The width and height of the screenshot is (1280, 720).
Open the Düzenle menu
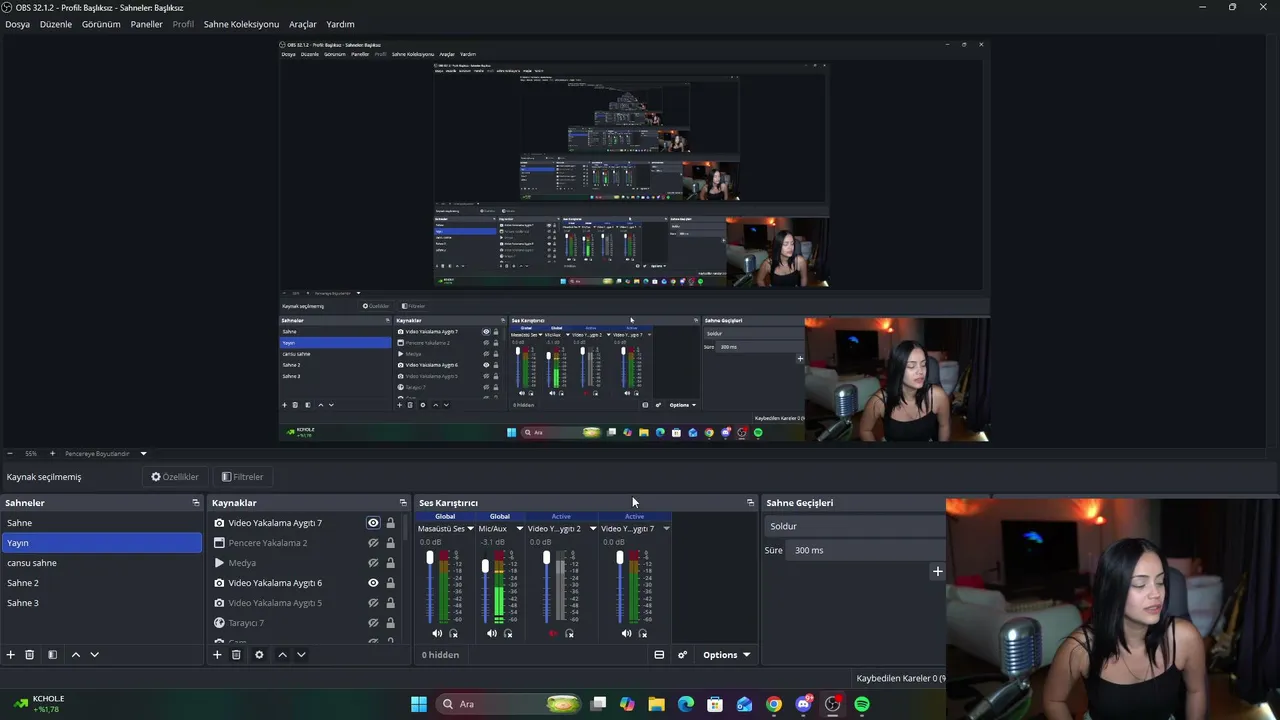point(56,24)
